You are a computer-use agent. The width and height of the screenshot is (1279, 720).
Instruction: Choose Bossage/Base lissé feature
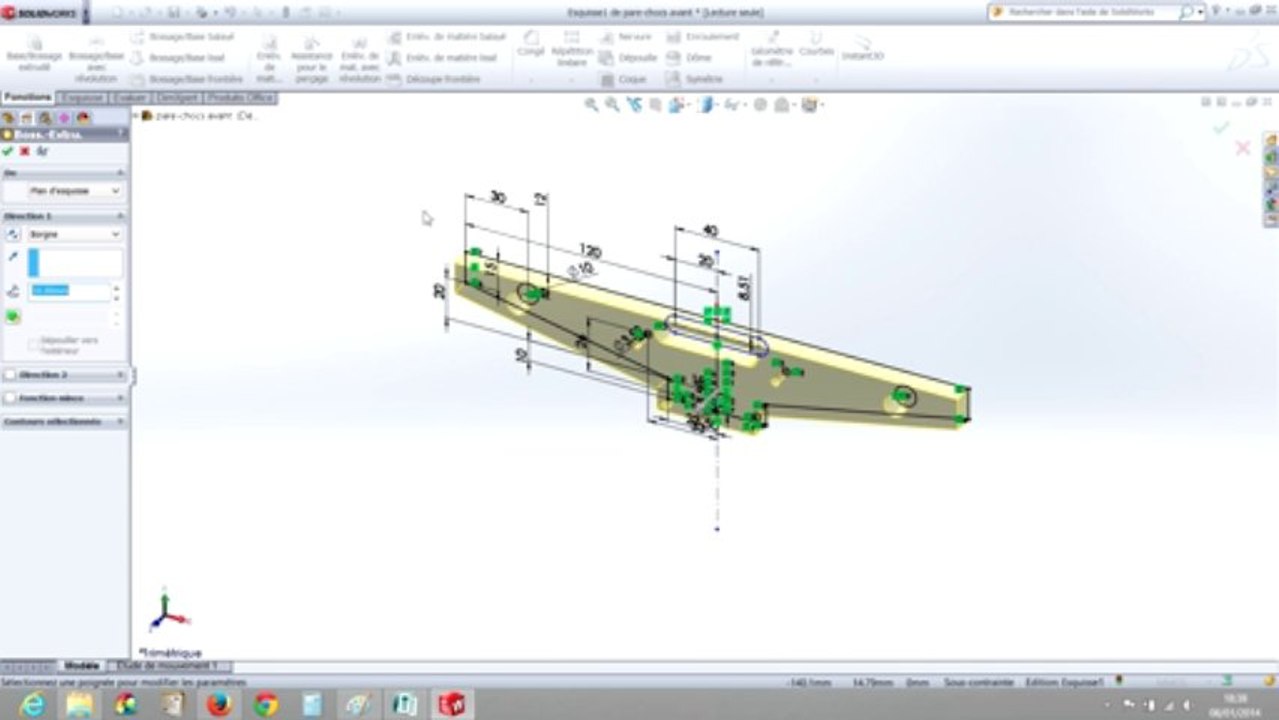[x=178, y=58]
